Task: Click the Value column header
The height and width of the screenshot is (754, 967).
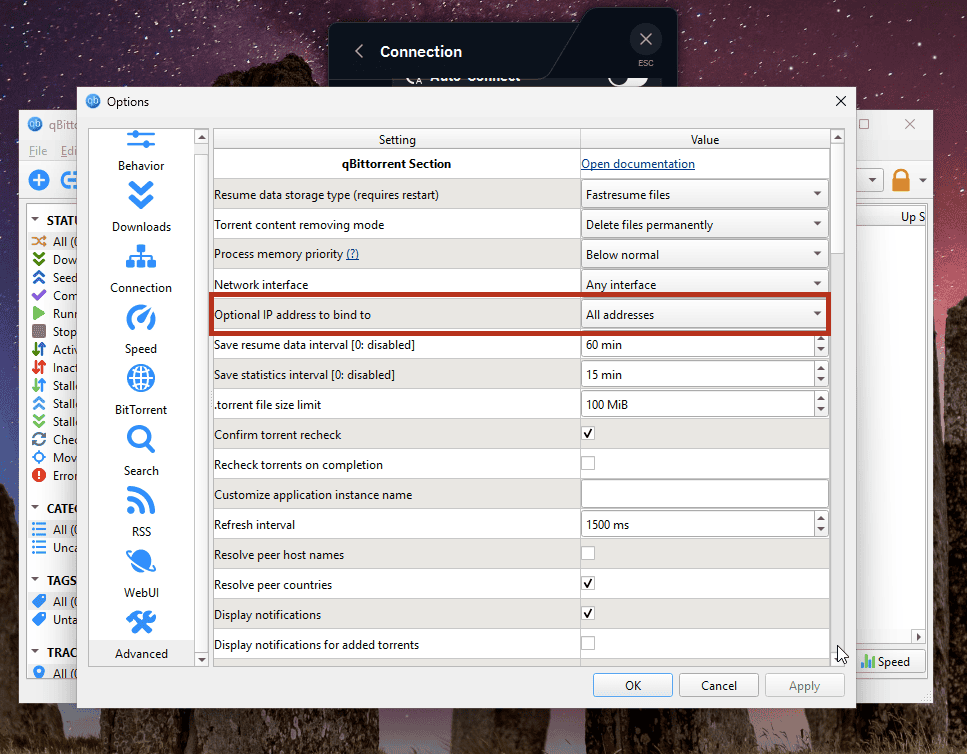Action: (x=704, y=139)
